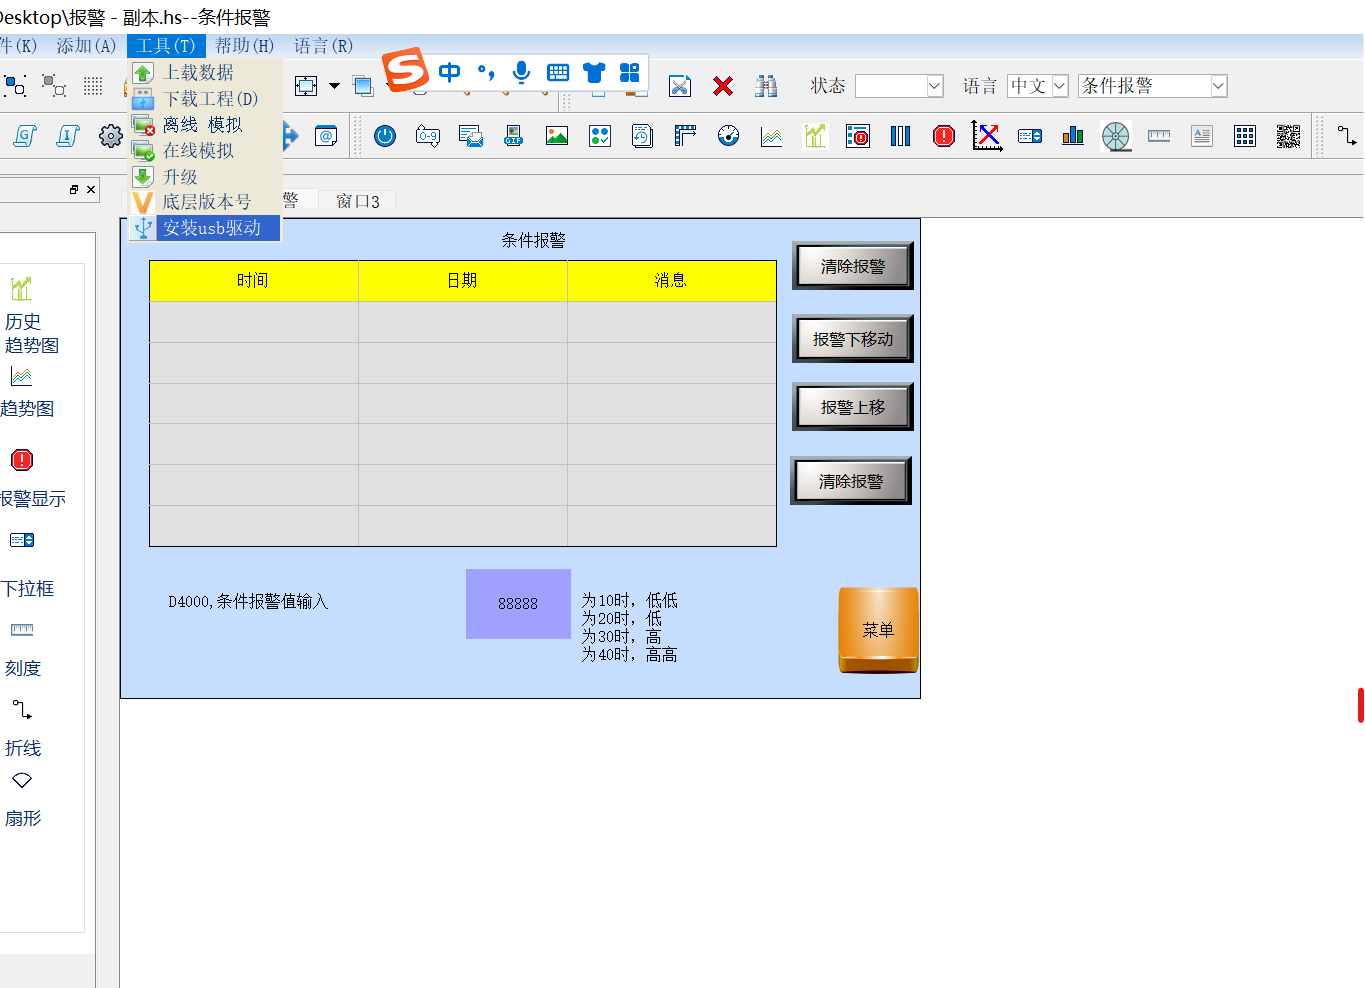Open the 帮助(H) menu
Viewport: 1365px width, 988px height.
(244, 46)
